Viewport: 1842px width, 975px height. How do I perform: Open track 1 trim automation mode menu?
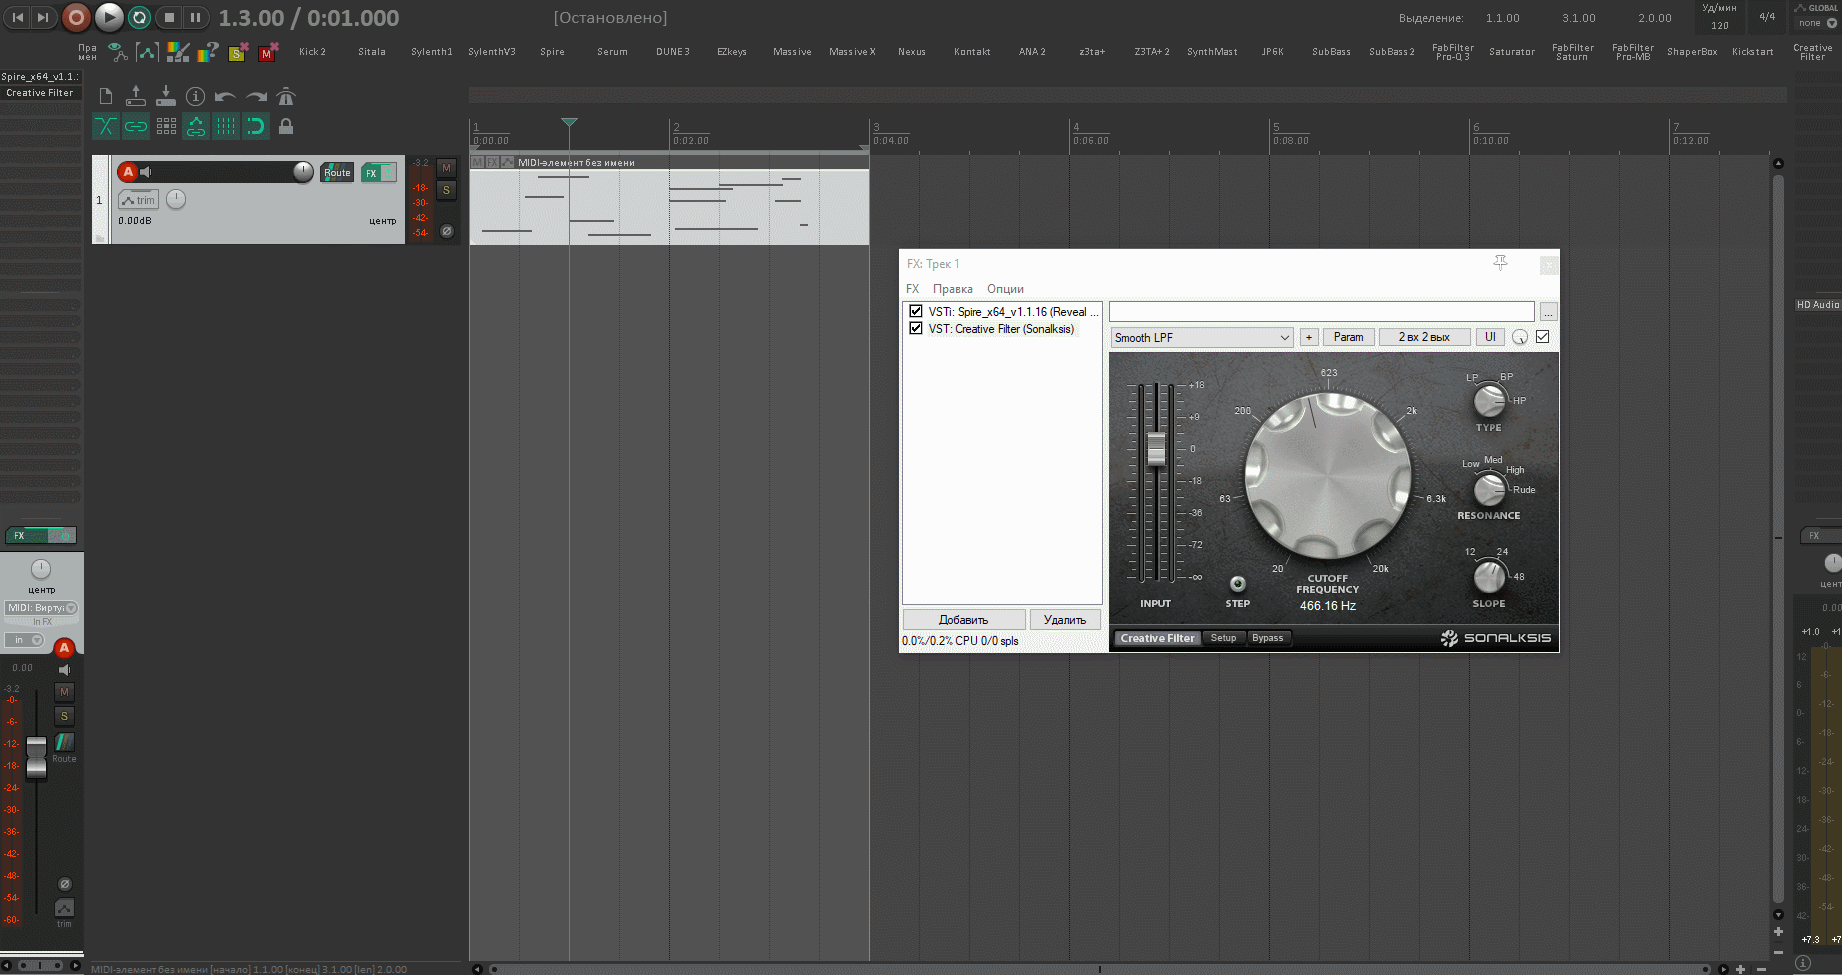pyautogui.click(x=139, y=200)
